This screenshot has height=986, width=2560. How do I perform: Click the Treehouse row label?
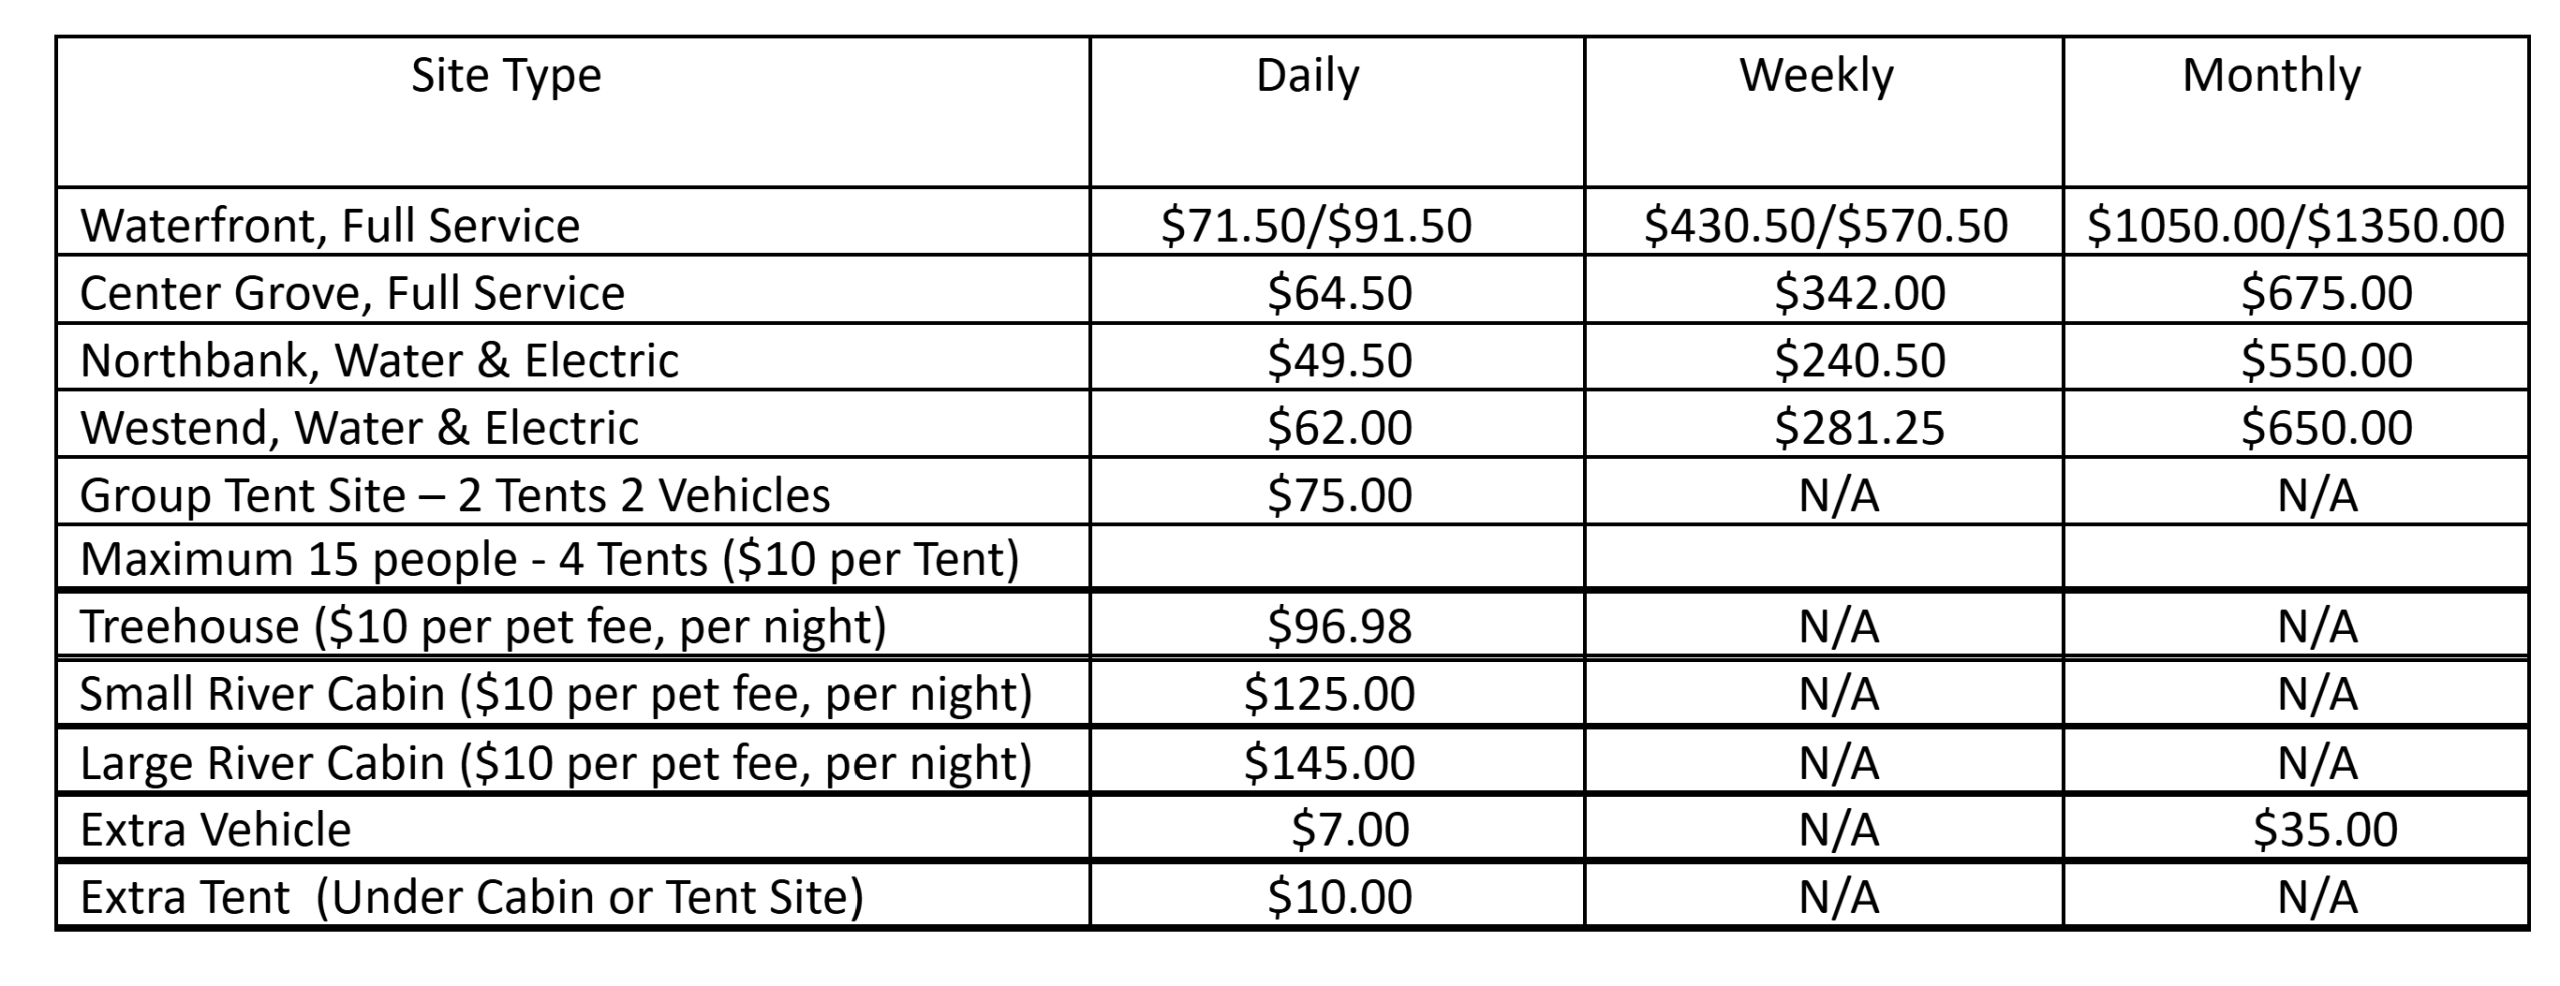click(x=483, y=627)
